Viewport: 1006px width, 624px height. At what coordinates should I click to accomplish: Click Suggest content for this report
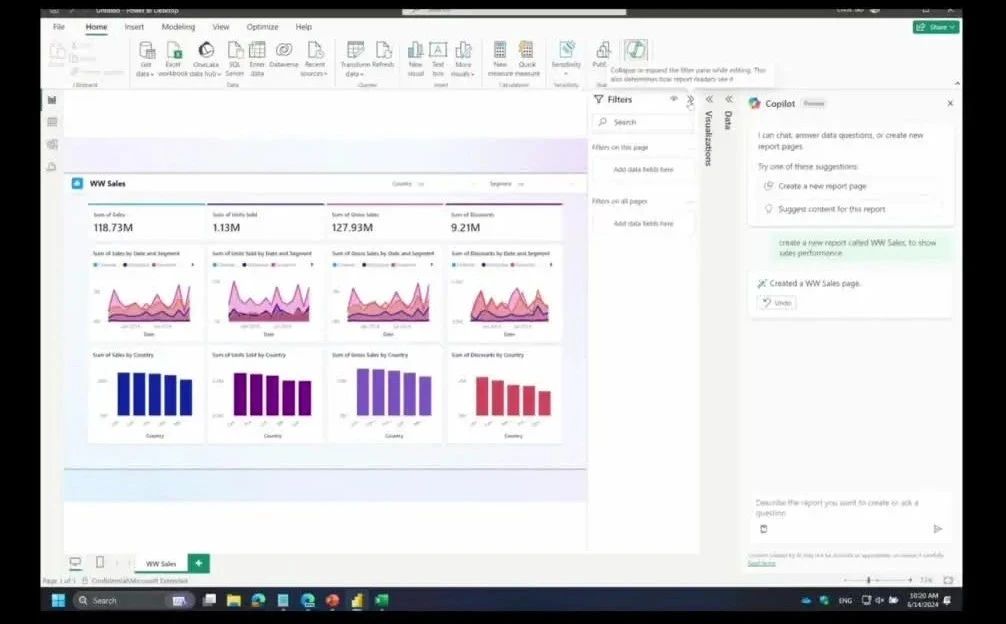click(851, 209)
